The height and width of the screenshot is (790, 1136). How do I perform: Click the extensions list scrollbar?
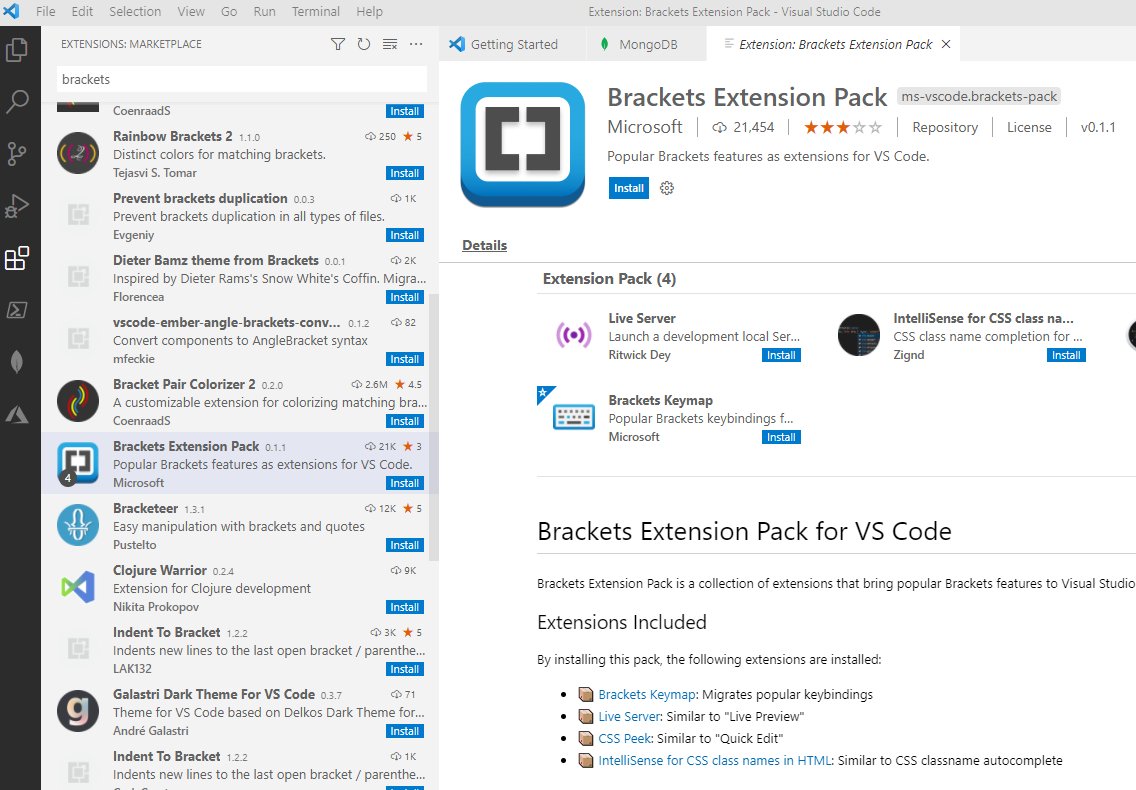433,427
